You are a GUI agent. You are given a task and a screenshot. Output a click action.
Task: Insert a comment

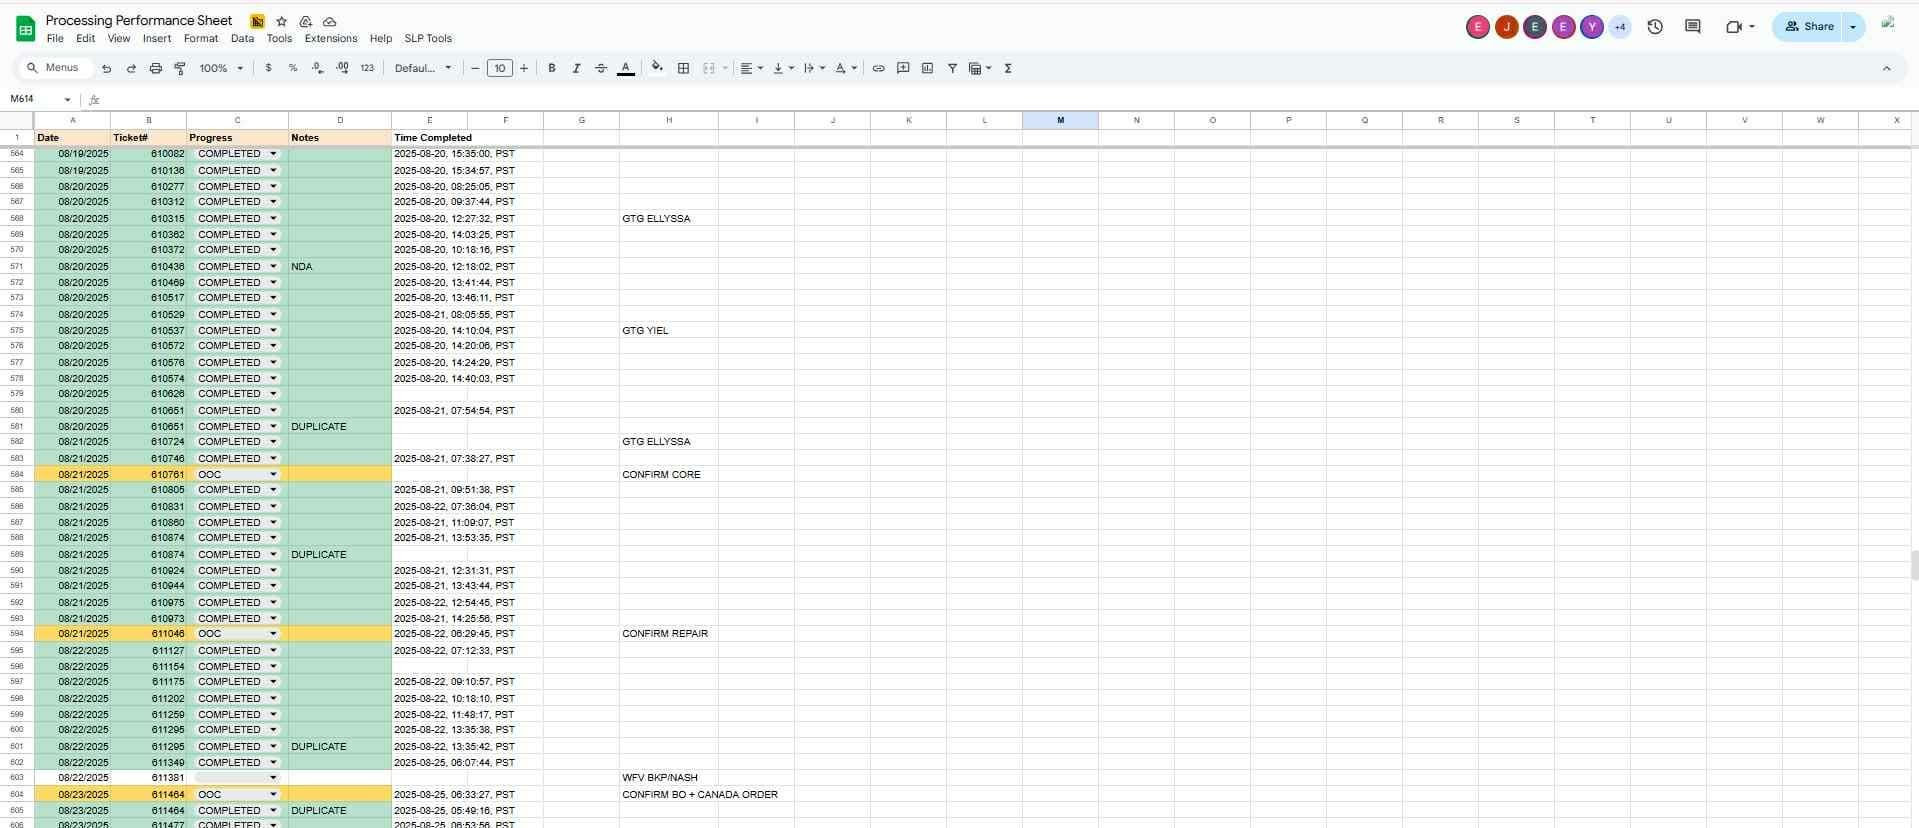pos(903,68)
